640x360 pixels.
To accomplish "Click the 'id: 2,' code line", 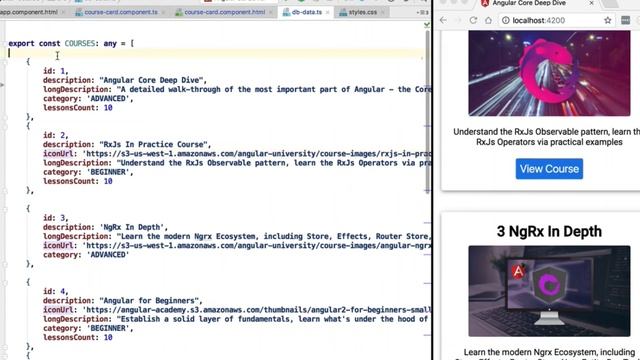I will point(56,135).
